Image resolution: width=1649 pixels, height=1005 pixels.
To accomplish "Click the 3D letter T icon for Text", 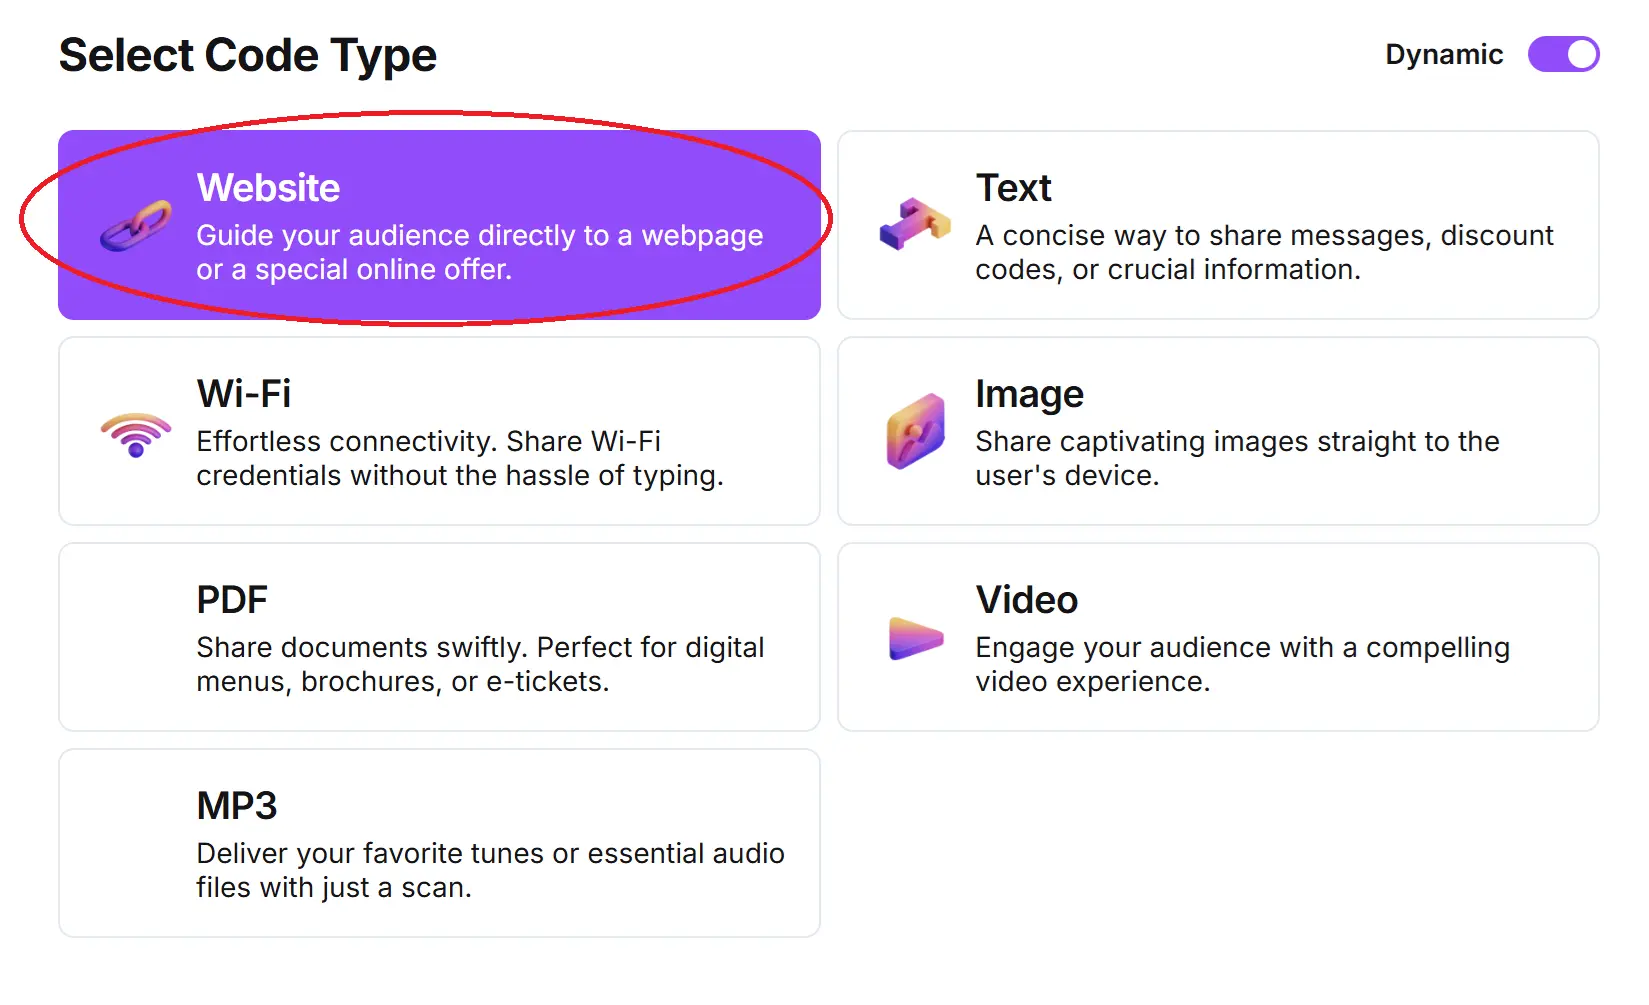I will tap(913, 226).
